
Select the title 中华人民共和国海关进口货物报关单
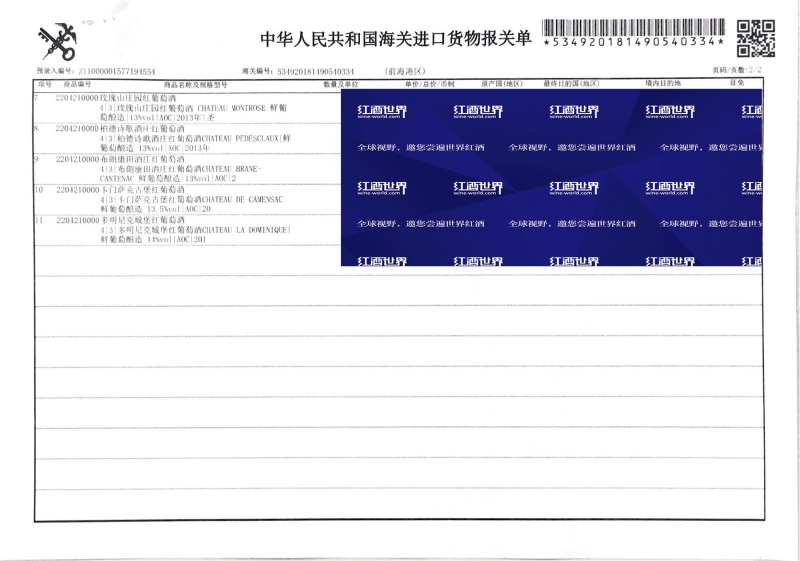(x=396, y=39)
